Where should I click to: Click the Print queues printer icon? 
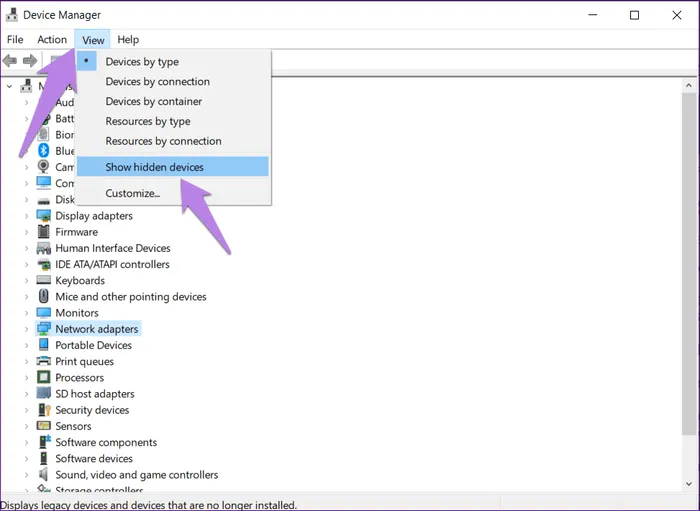44,362
